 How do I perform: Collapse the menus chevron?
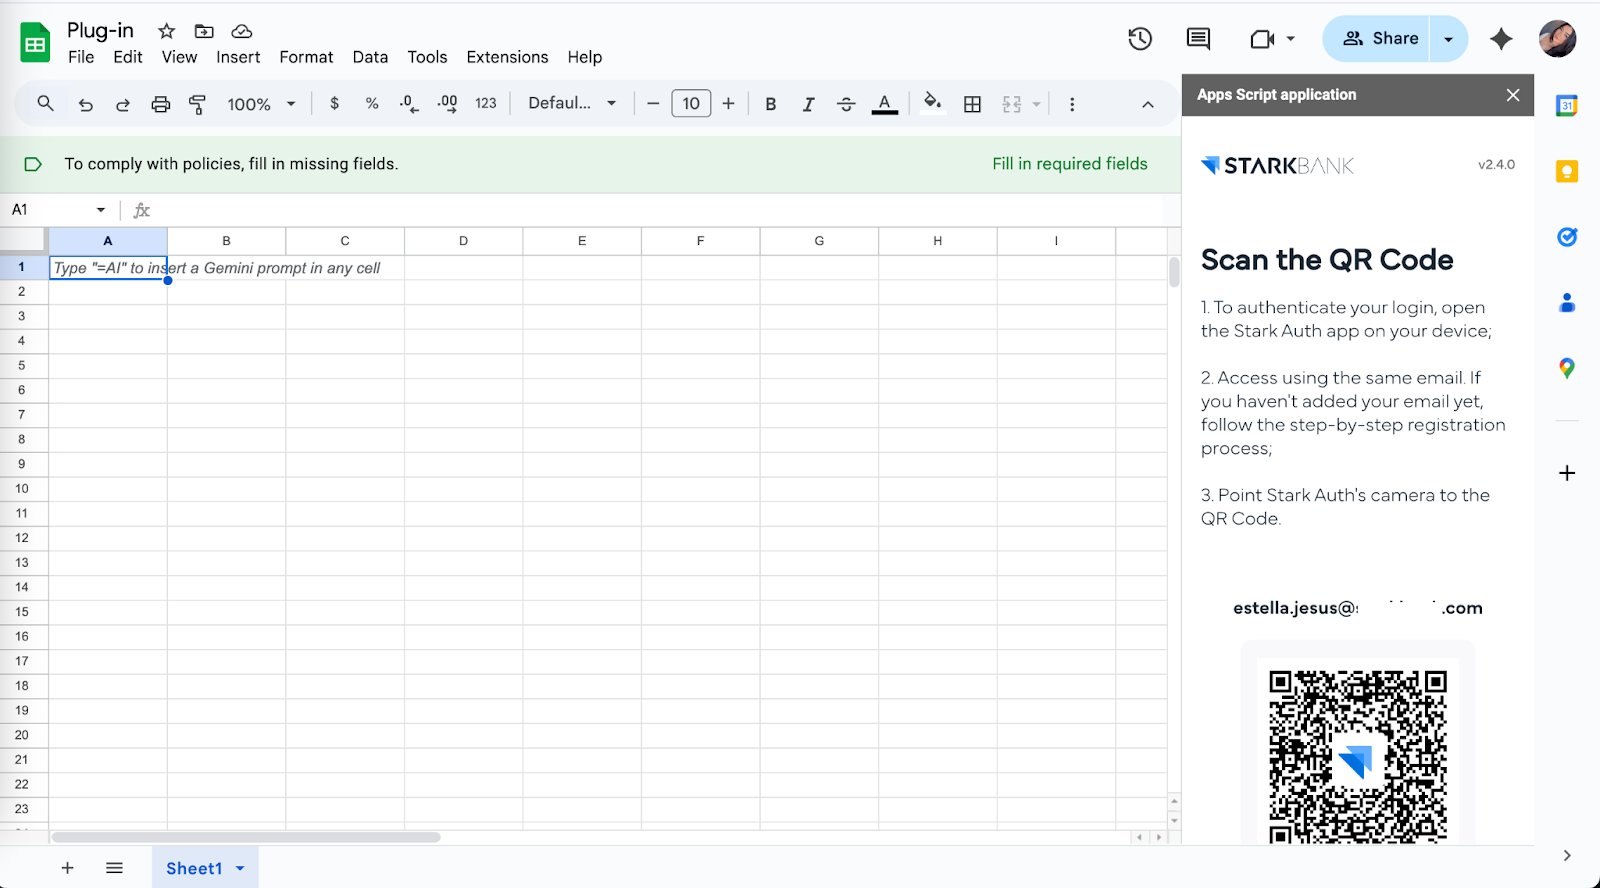click(x=1148, y=104)
